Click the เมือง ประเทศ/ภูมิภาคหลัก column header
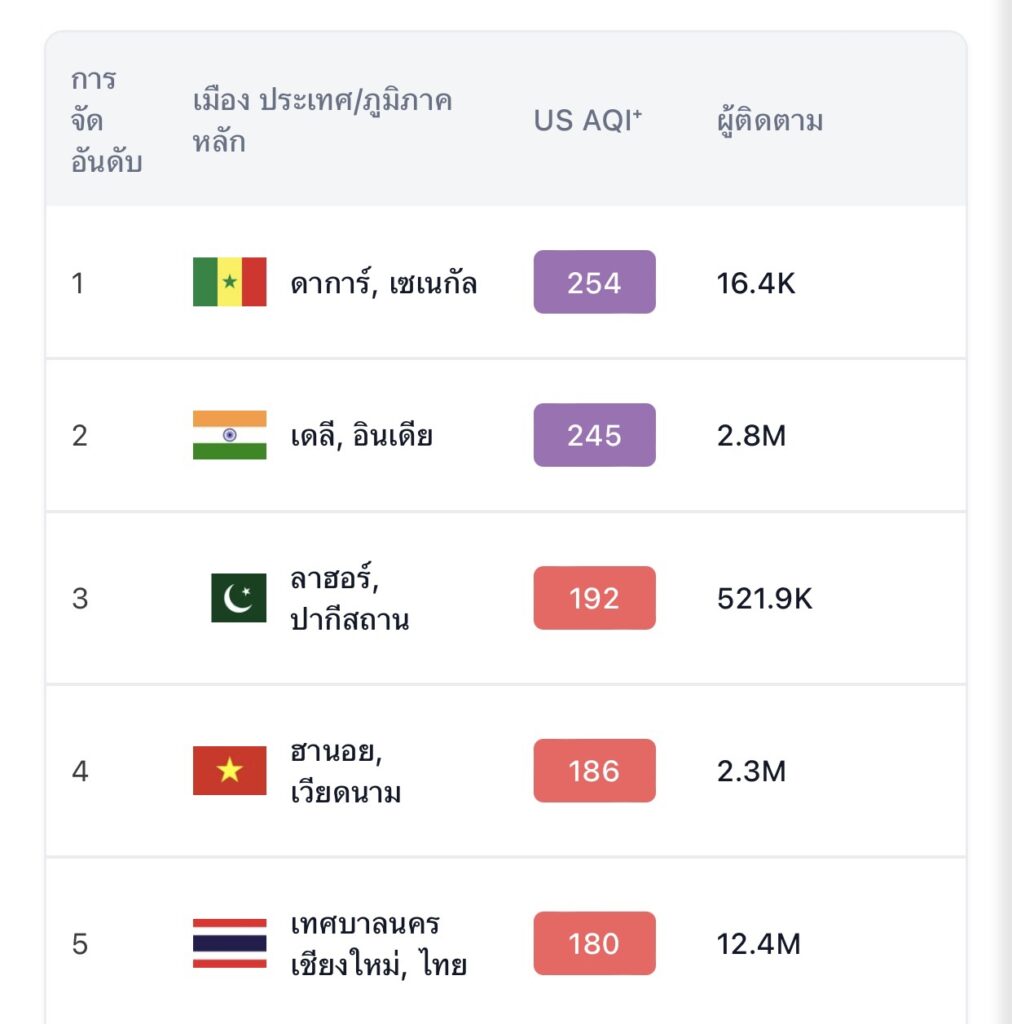1012x1024 pixels. point(322,121)
